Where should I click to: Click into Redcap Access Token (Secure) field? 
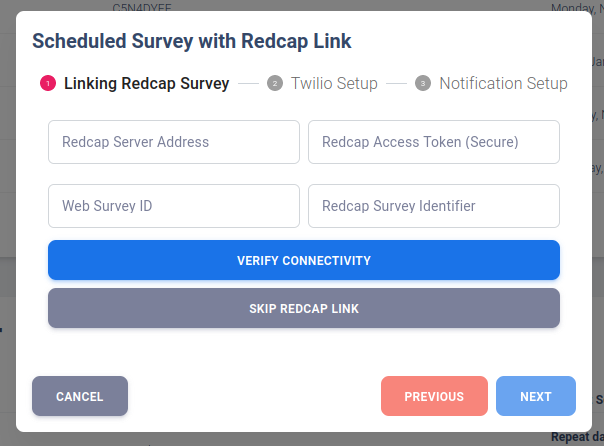pos(434,142)
